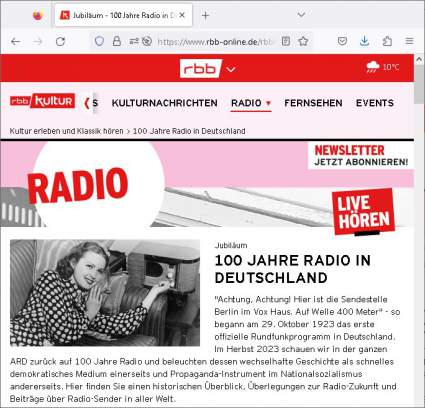Open the Firefox hamburger application menu
Screen dimensions: 425x408
pyautogui.click(x=409, y=41)
